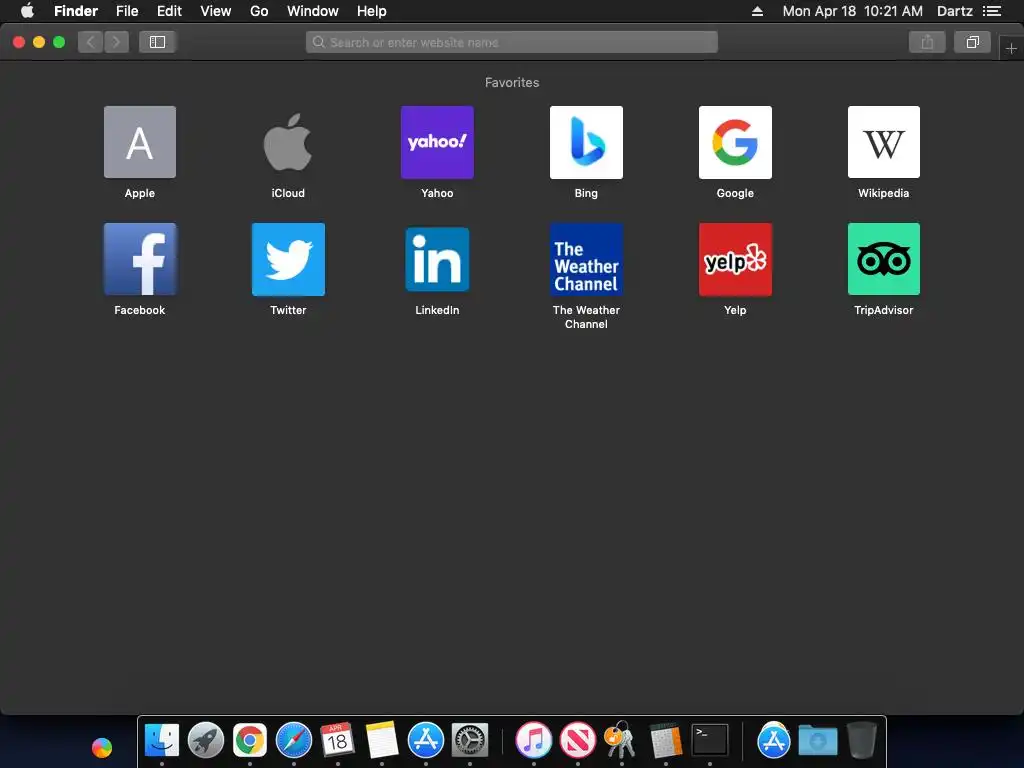Screen dimensions: 1024x768
Task: Open the Bing favorite
Action: pos(586,142)
